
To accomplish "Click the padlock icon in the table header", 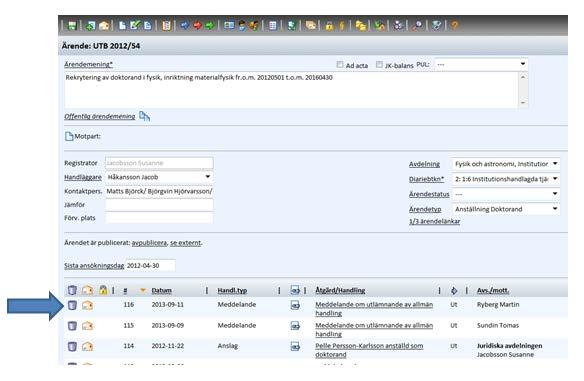I will click(x=103, y=290).
